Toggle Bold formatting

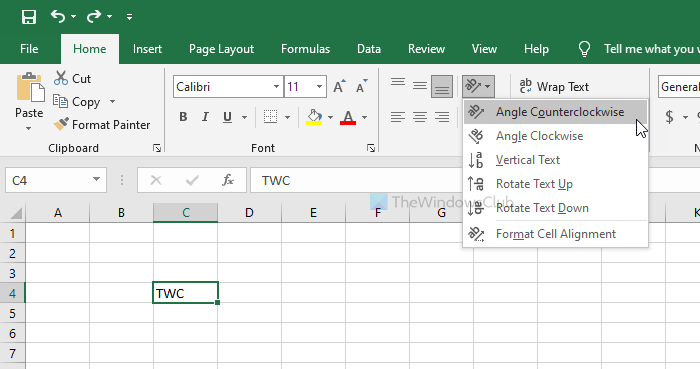[x=183, y=117]
